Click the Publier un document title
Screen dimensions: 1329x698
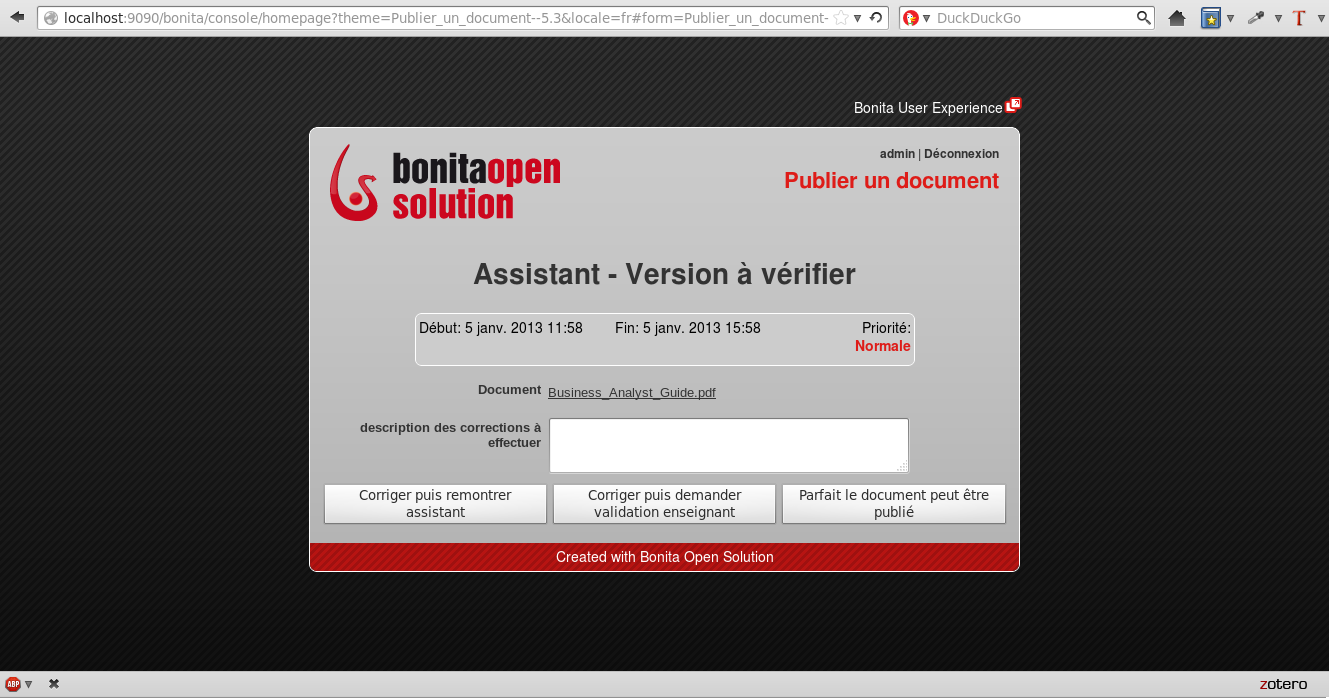[x=891, y=181]
